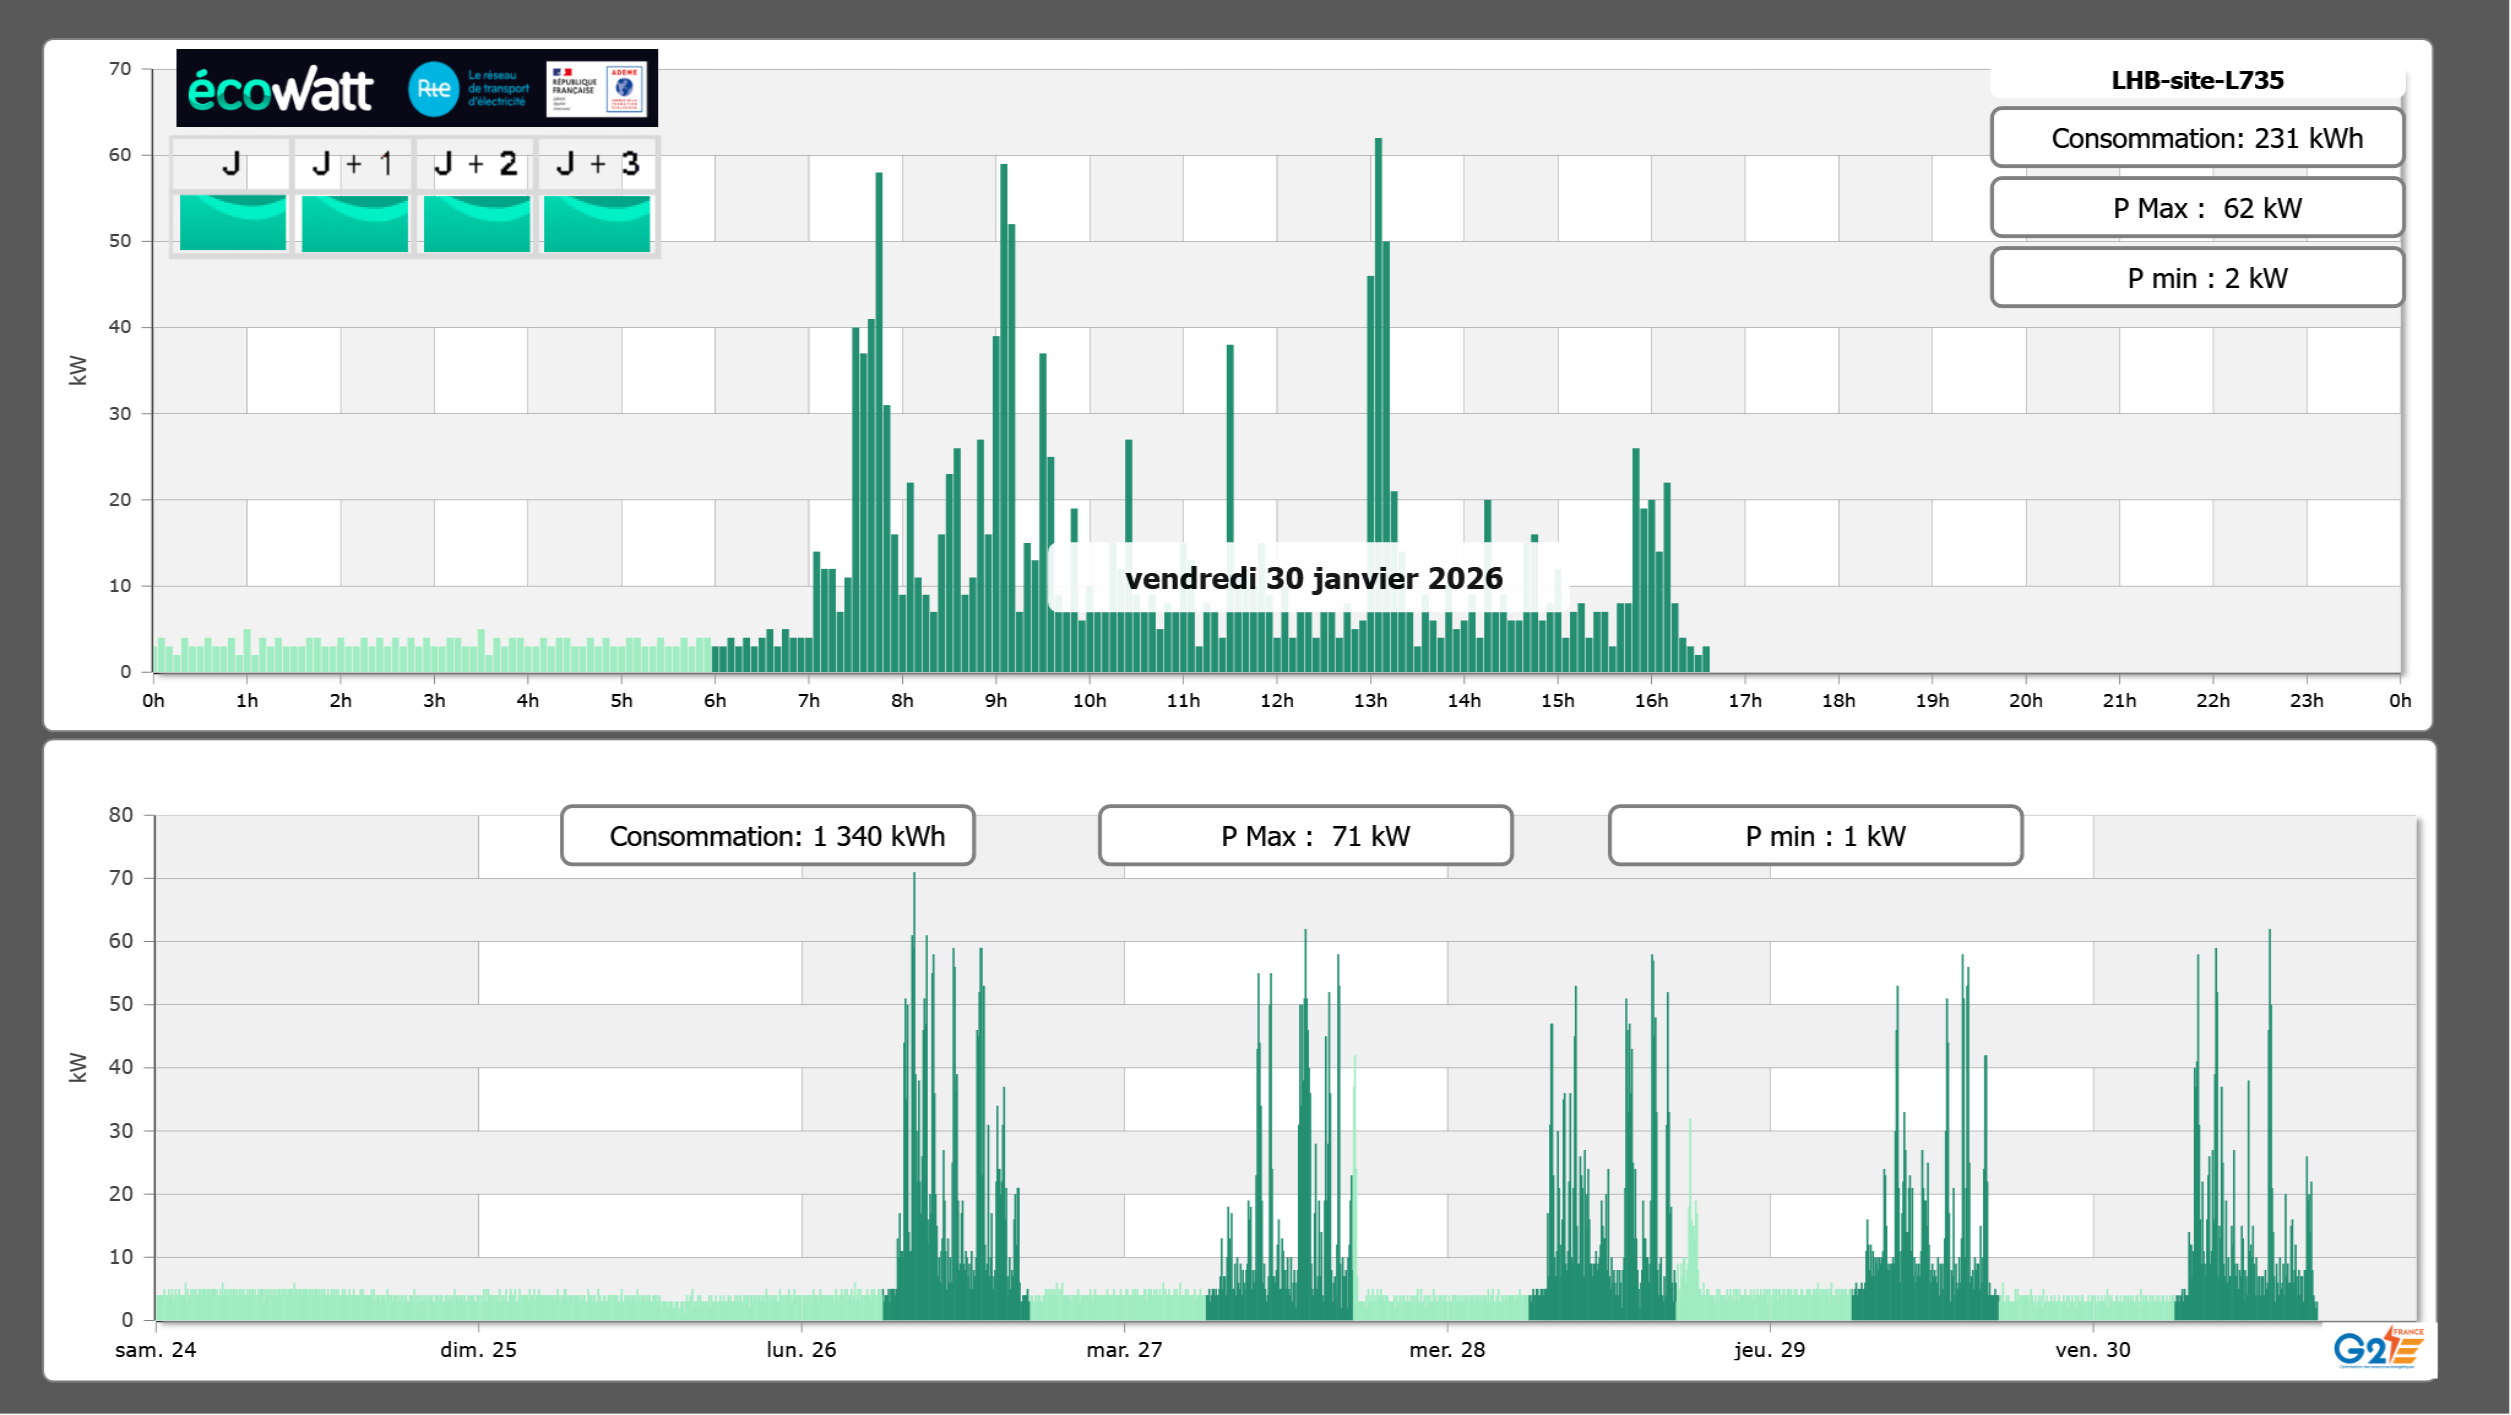Click the Consommation: 231 kWh box
Viewport: 2511px width, 1415px height.
click(2197, 138)
